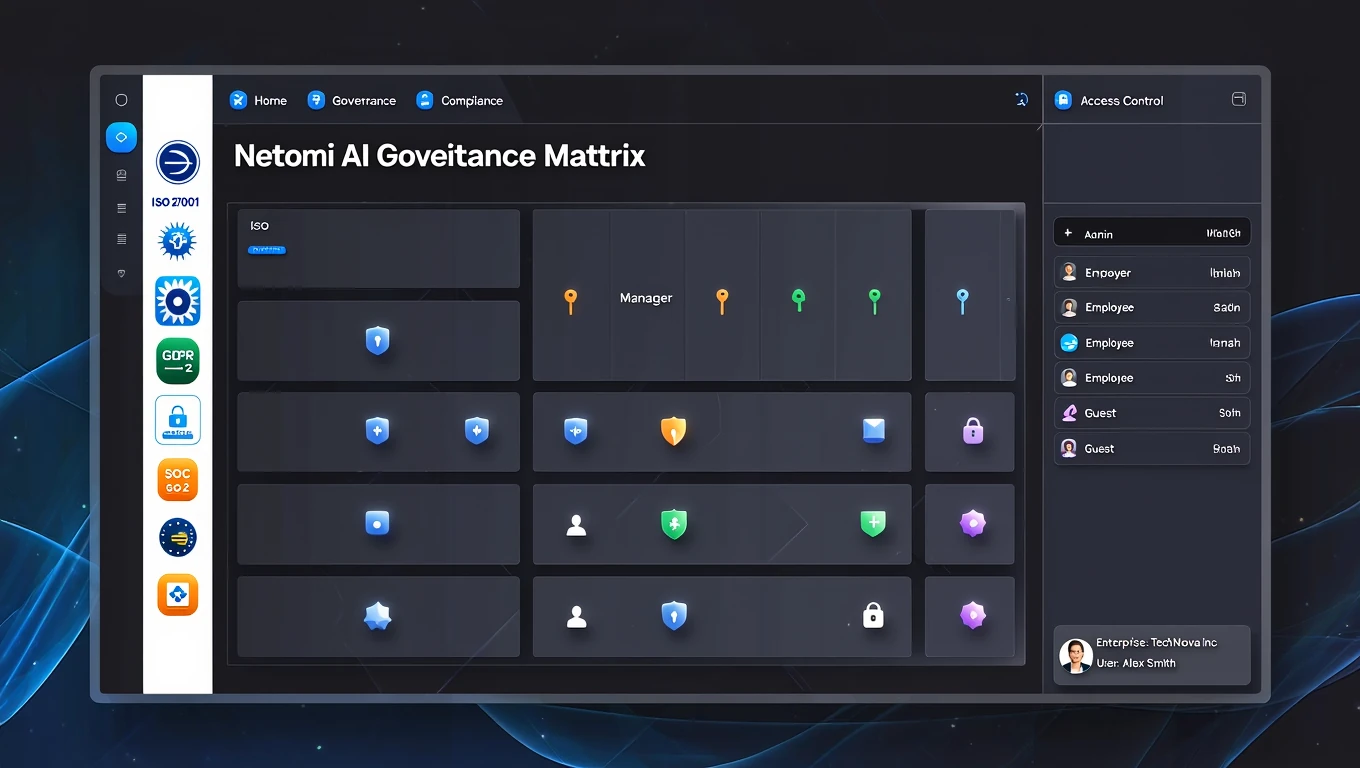Select the blue starburst globe badge

click(178, 241)
